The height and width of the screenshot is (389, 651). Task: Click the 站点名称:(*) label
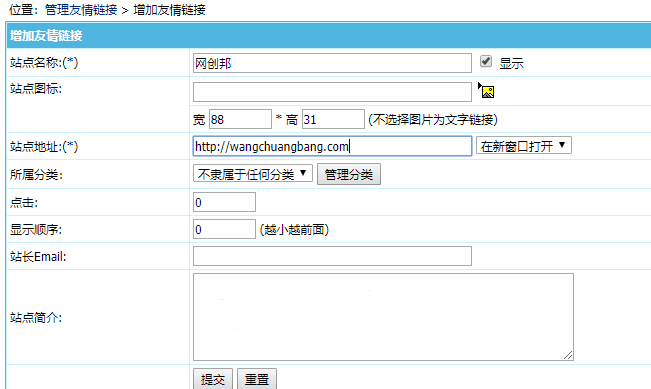[x=44, y=63]
